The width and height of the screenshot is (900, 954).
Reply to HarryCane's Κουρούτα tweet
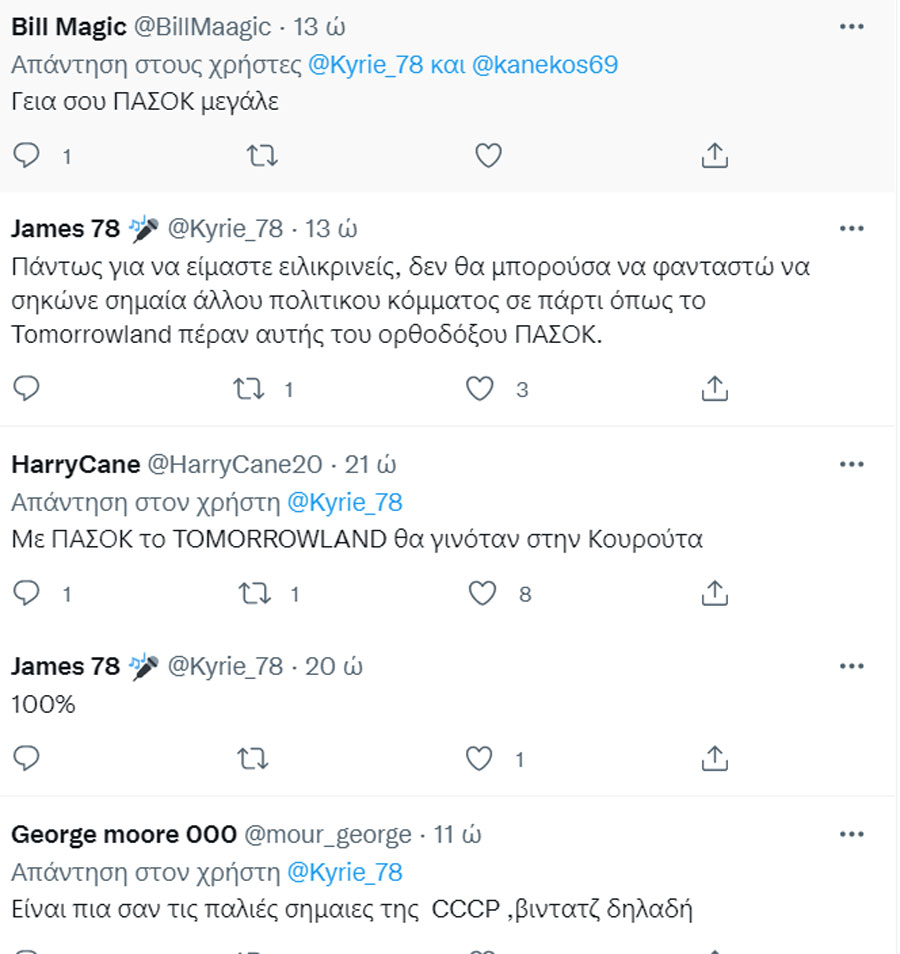tap(26, 593)
